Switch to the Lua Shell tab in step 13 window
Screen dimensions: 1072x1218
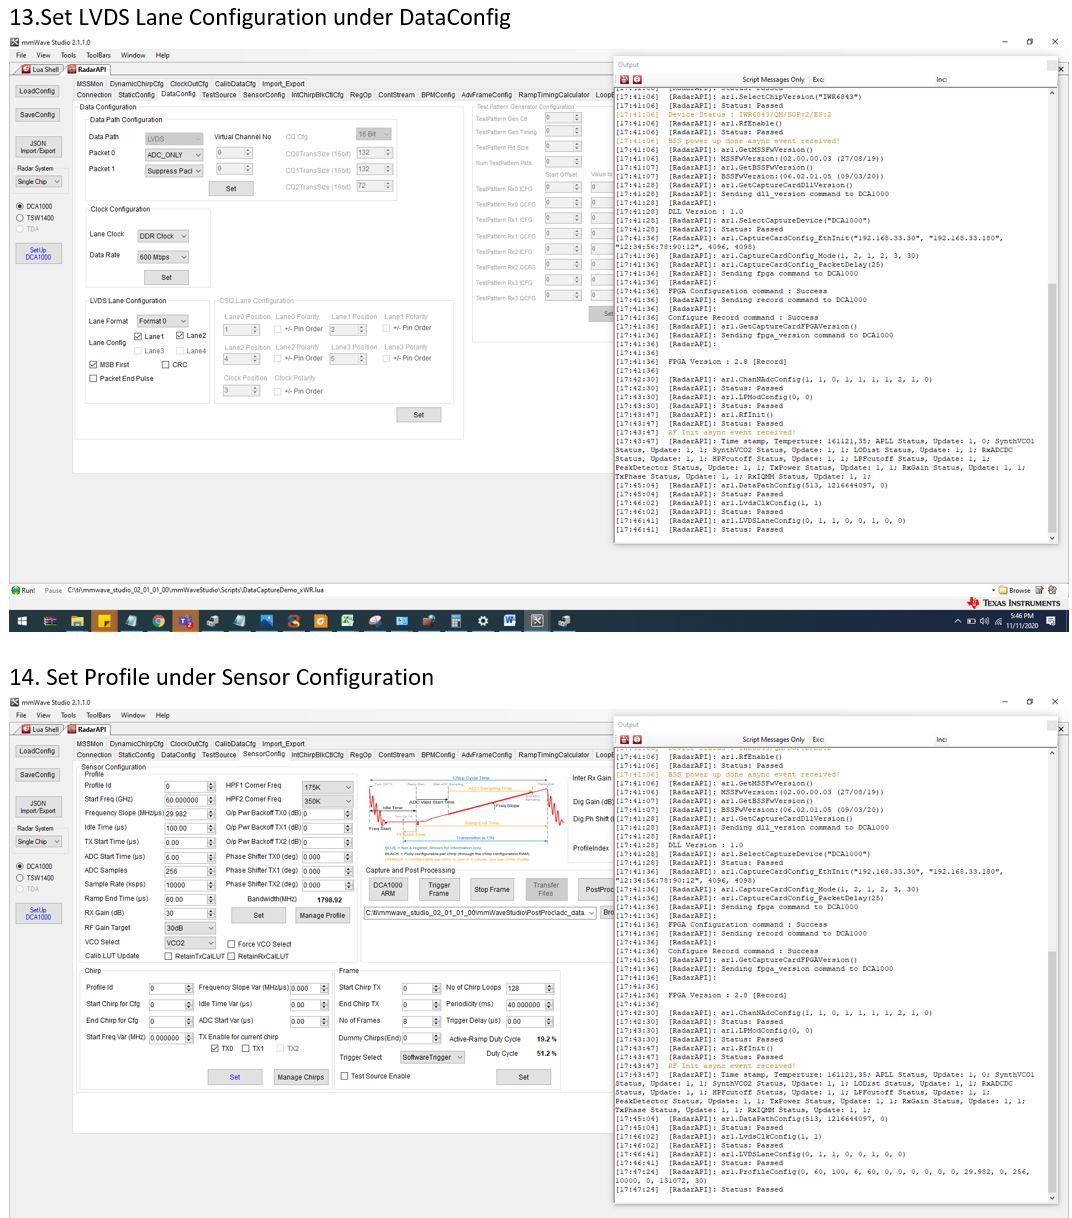[41, 69]
